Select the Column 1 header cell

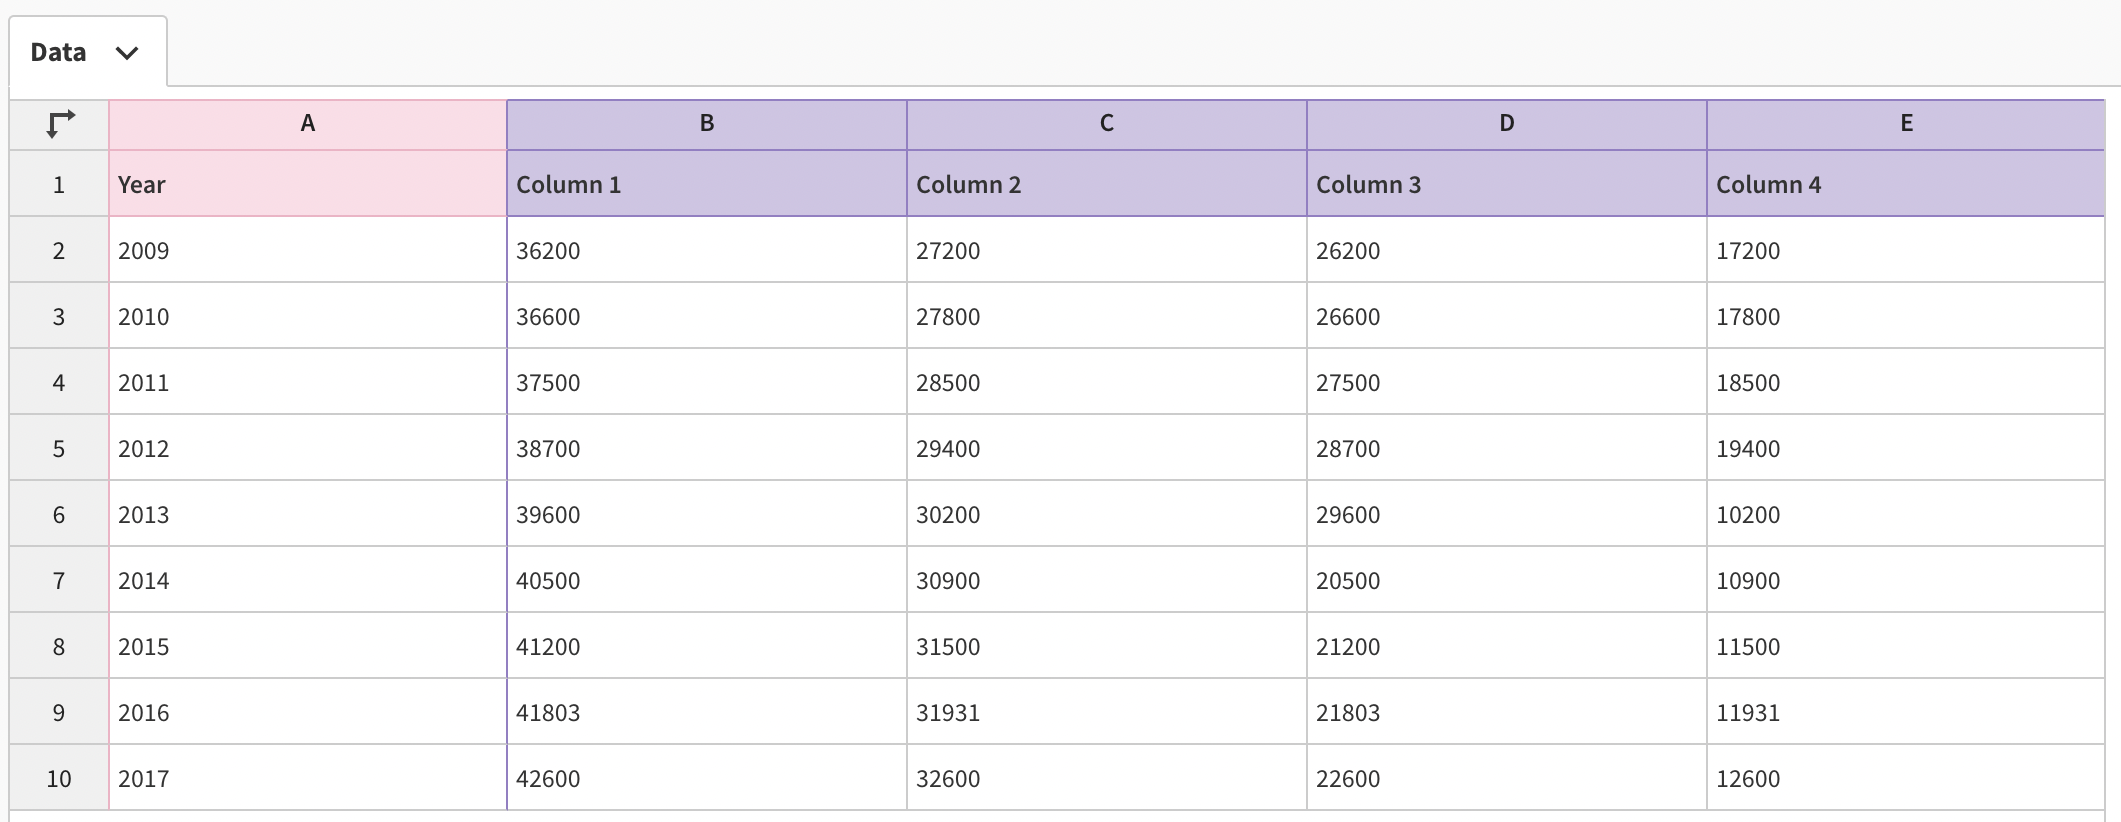coord(707,184)
